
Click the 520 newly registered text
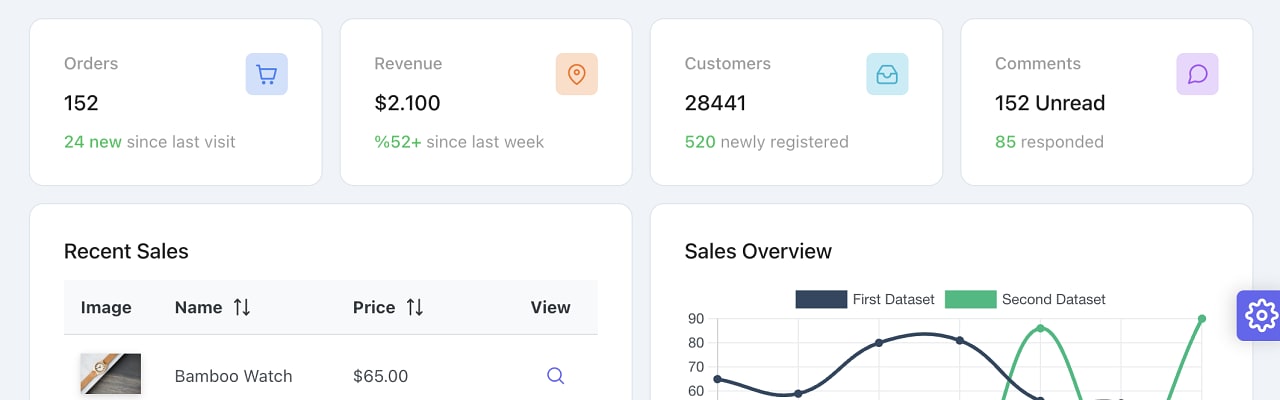click(x=766, y=142)
